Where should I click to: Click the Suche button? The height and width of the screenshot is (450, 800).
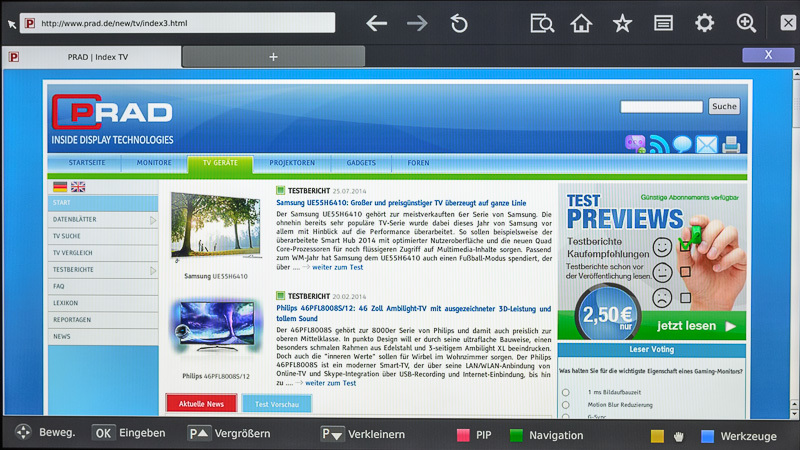tap(724, 106)
